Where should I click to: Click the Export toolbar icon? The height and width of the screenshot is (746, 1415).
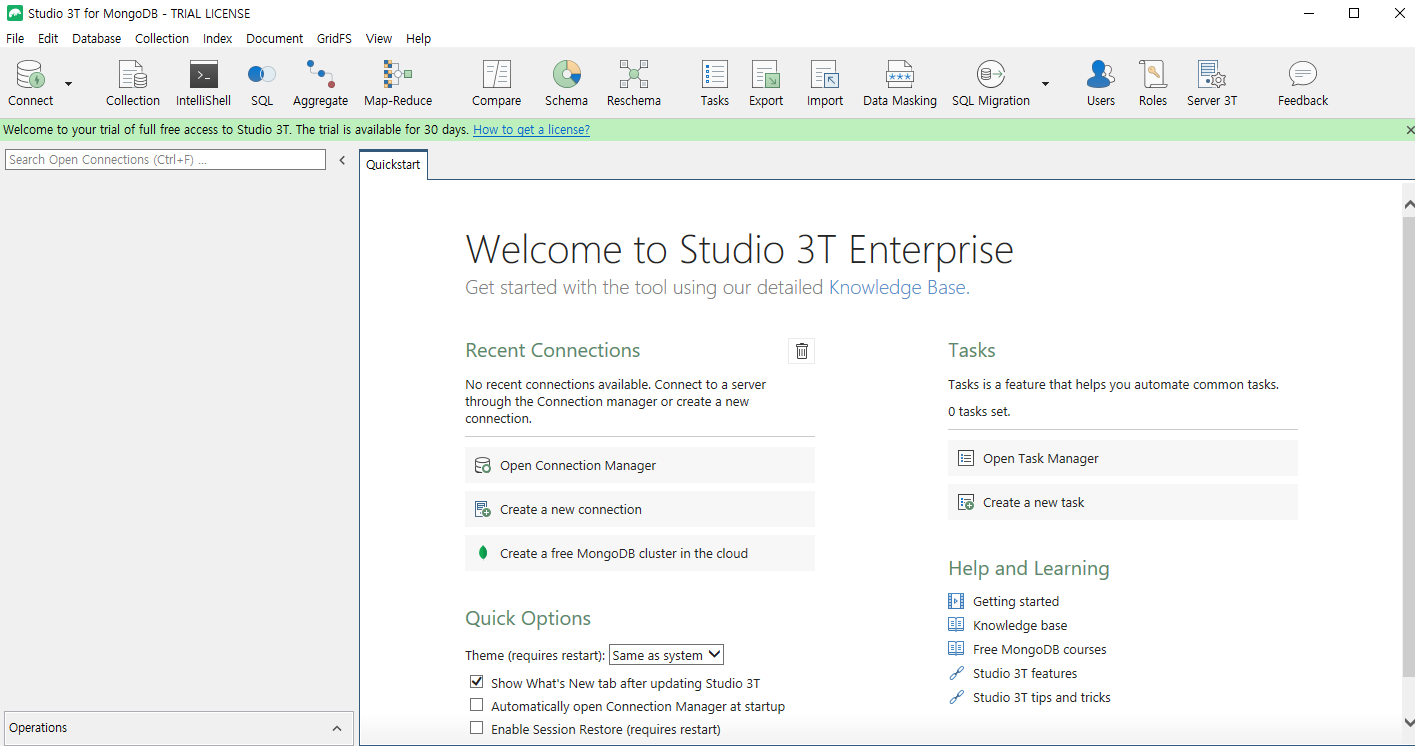click(x=766, y=83)
